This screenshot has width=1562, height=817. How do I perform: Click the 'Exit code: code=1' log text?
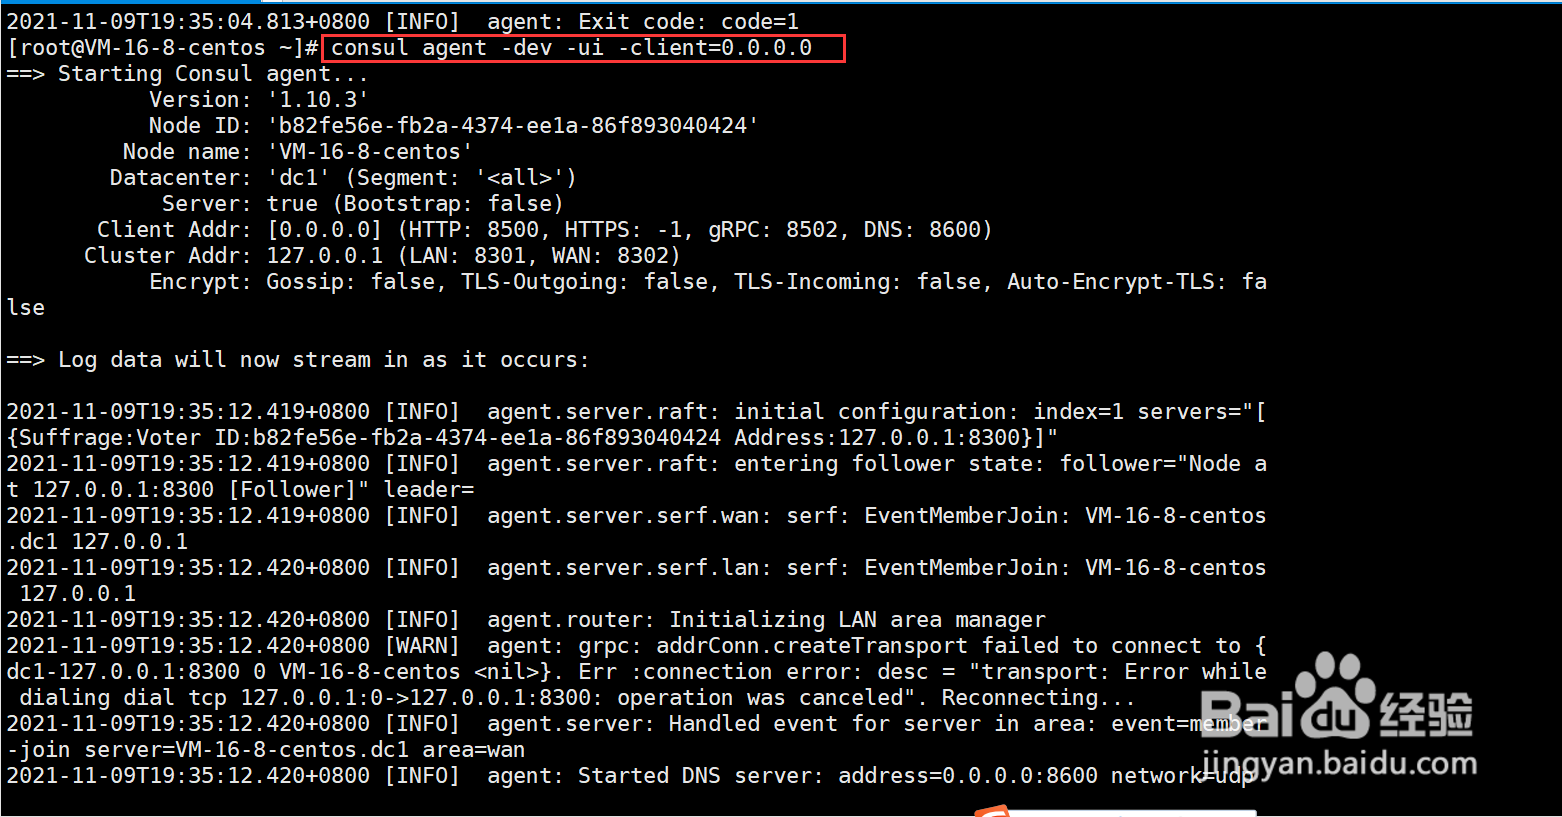(x=688, y=22)
